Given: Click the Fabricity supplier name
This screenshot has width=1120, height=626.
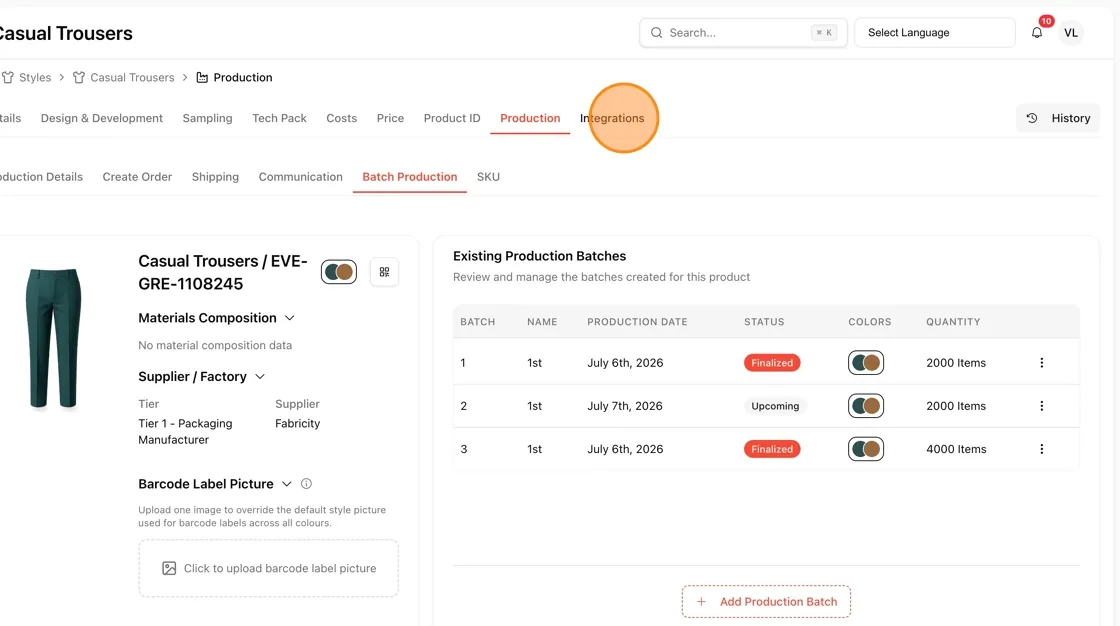Looking at the screenshot, I should pyautogui.click(x=297, y=424).
